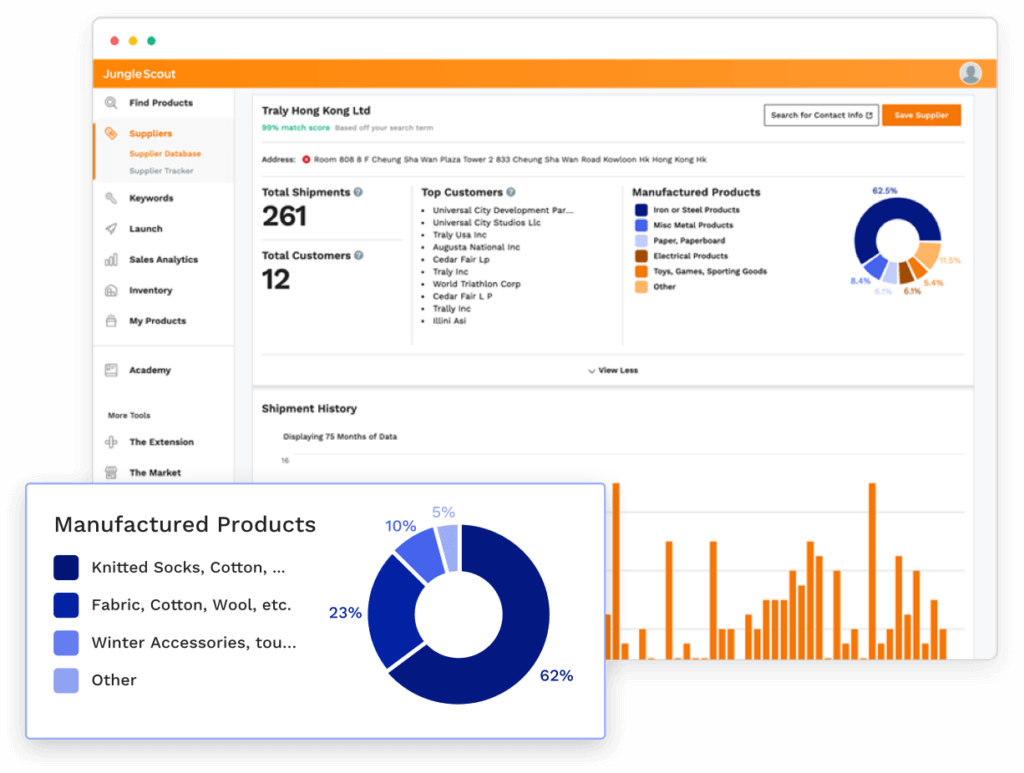Click The Extension puzzle icon
This screenshot has width=1024, height=773.
point(111,442)
